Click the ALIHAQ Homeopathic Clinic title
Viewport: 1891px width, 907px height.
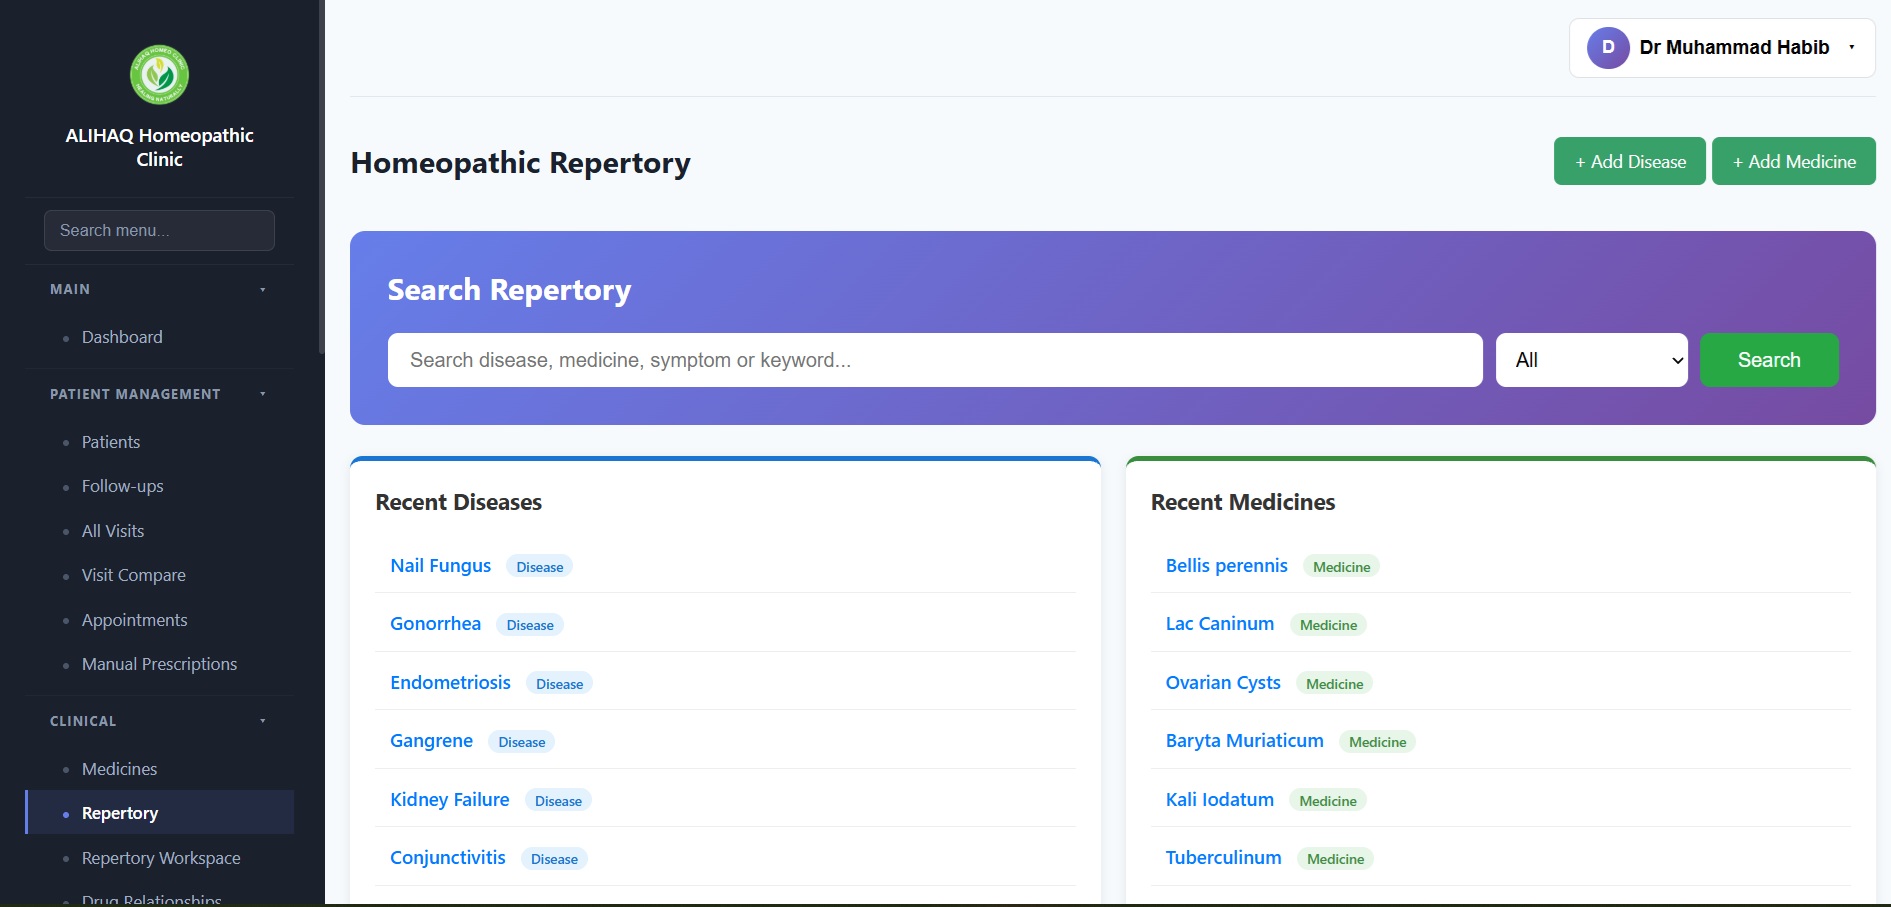(159, 147)
